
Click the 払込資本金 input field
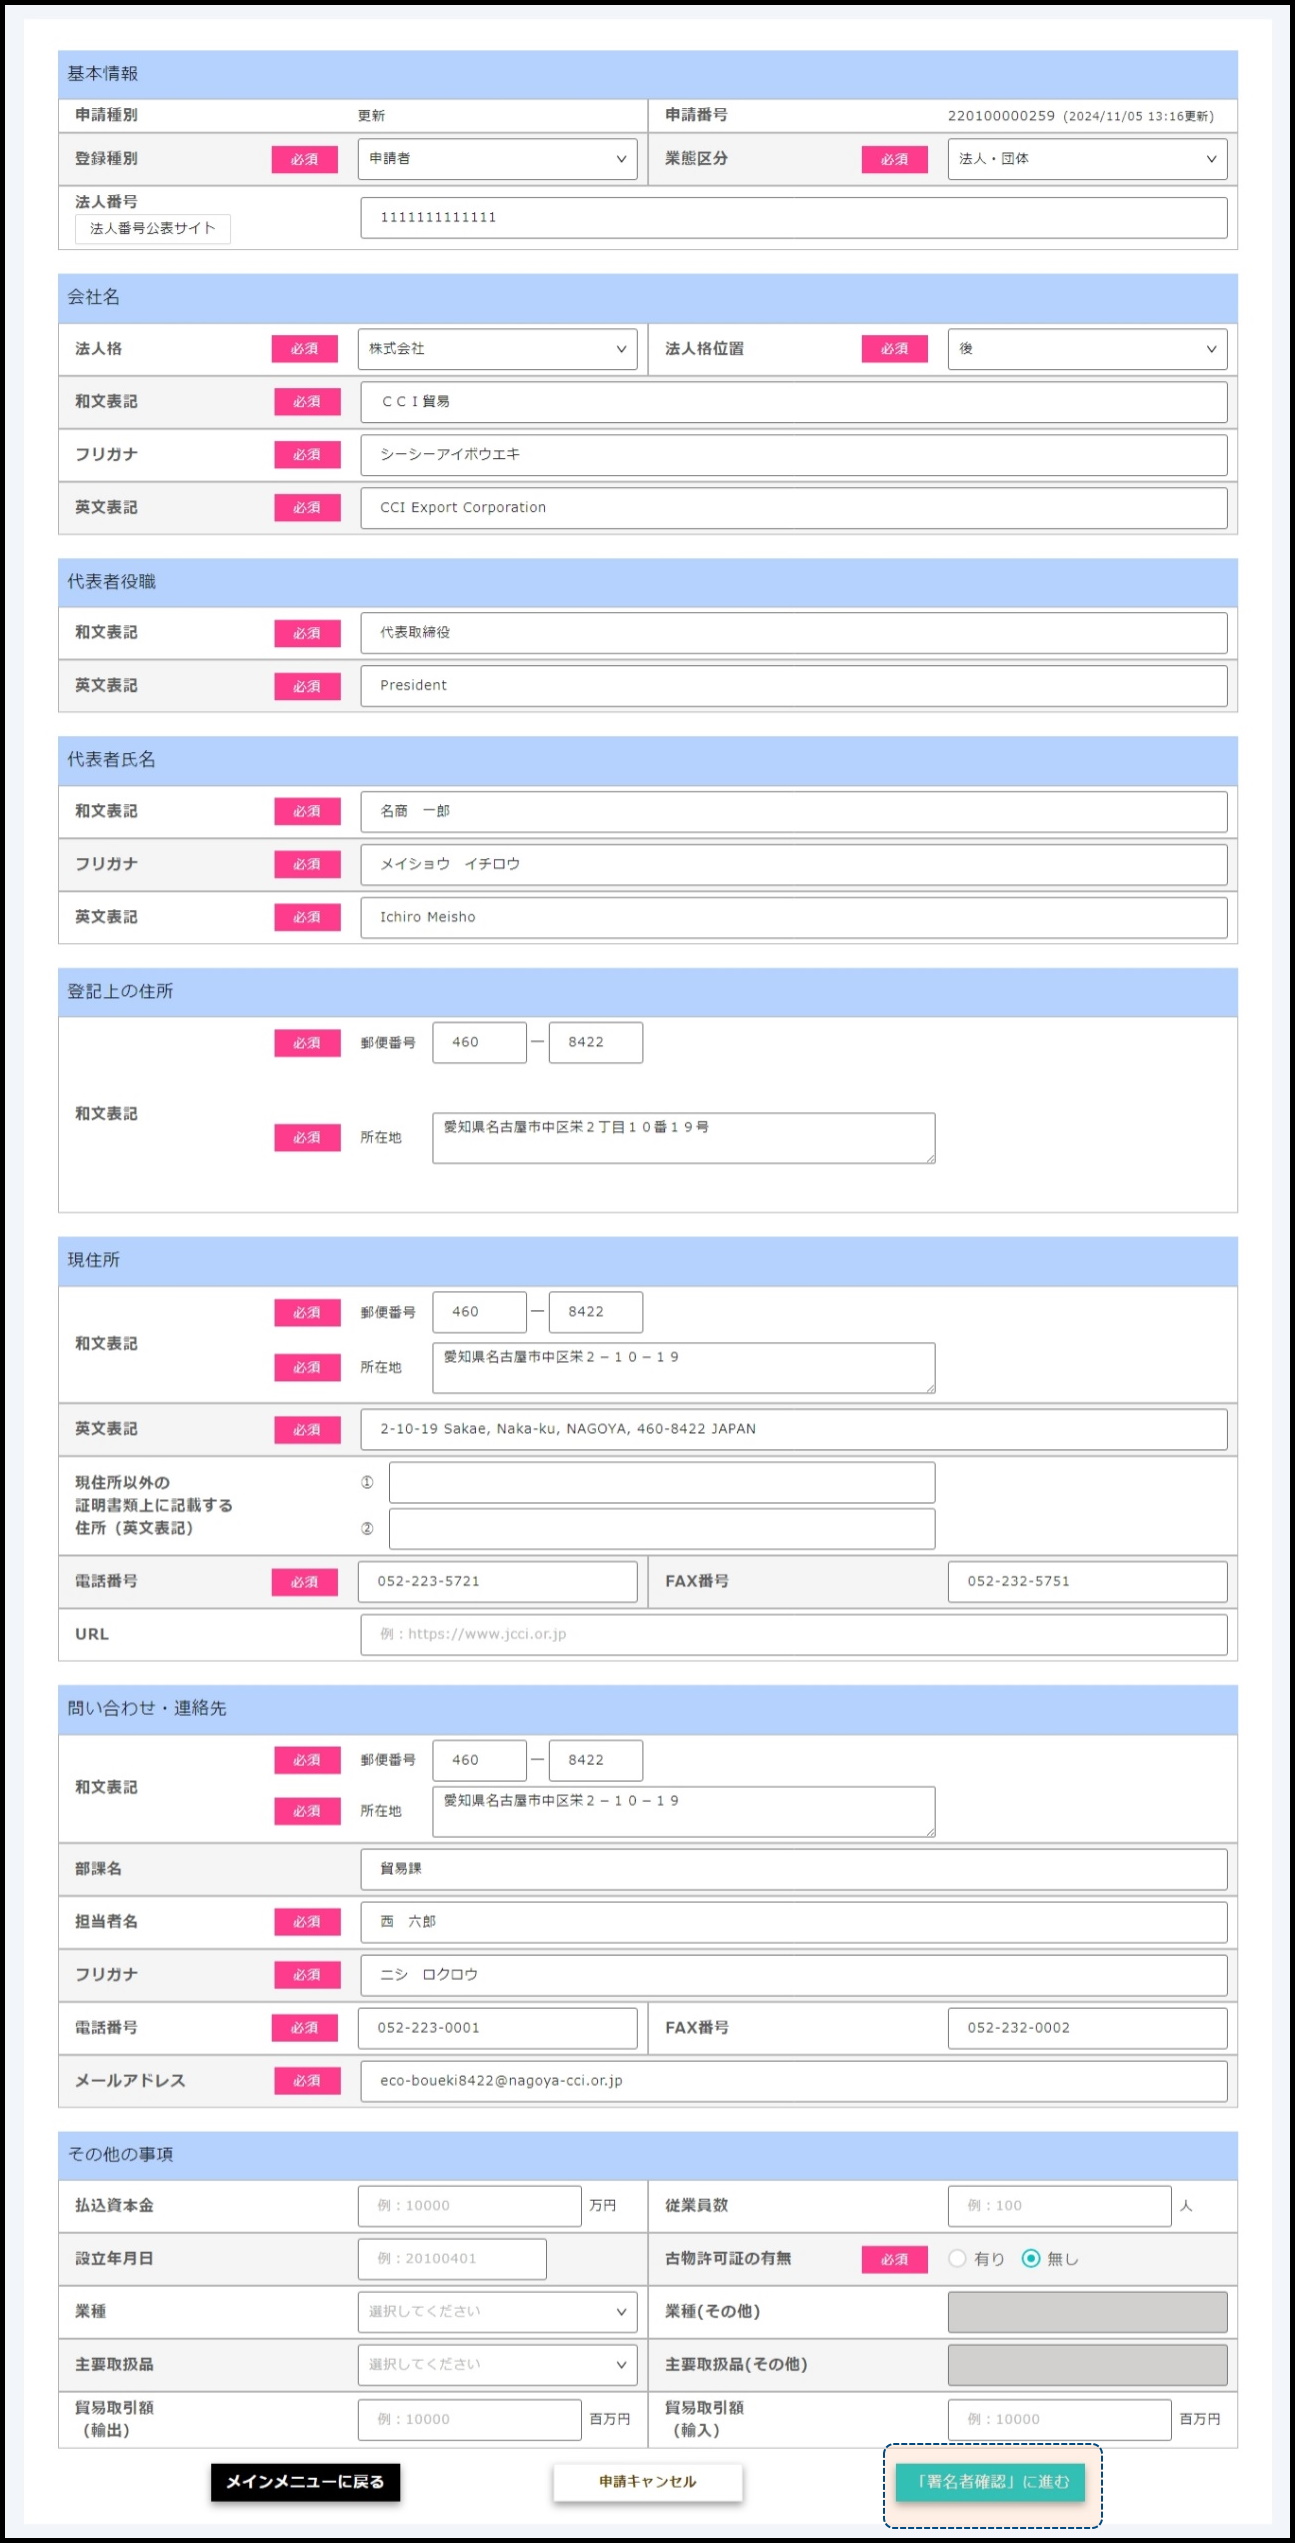(469, 2206)
